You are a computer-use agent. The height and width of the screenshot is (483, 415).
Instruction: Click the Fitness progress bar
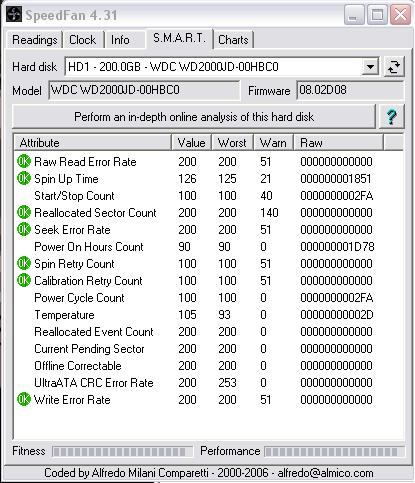click(122, 452)
